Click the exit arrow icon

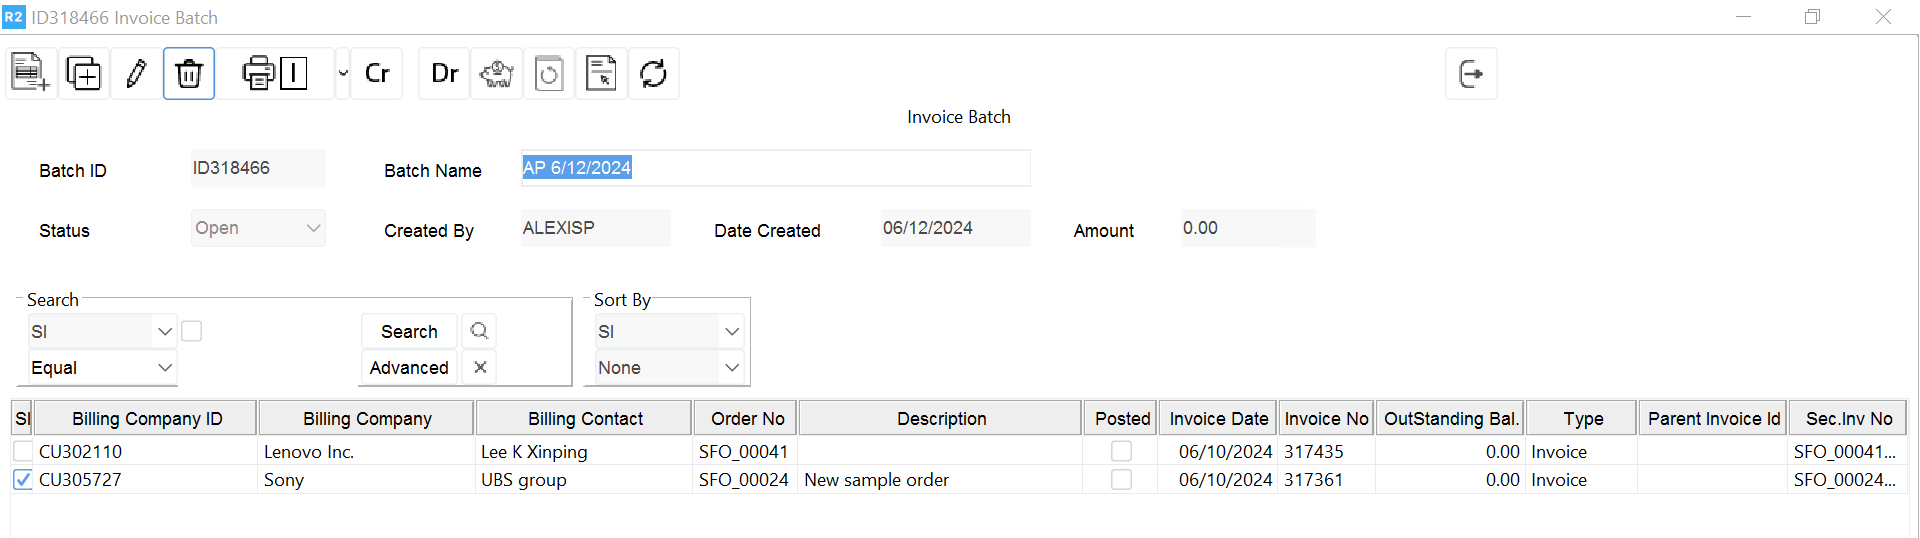1471,73
